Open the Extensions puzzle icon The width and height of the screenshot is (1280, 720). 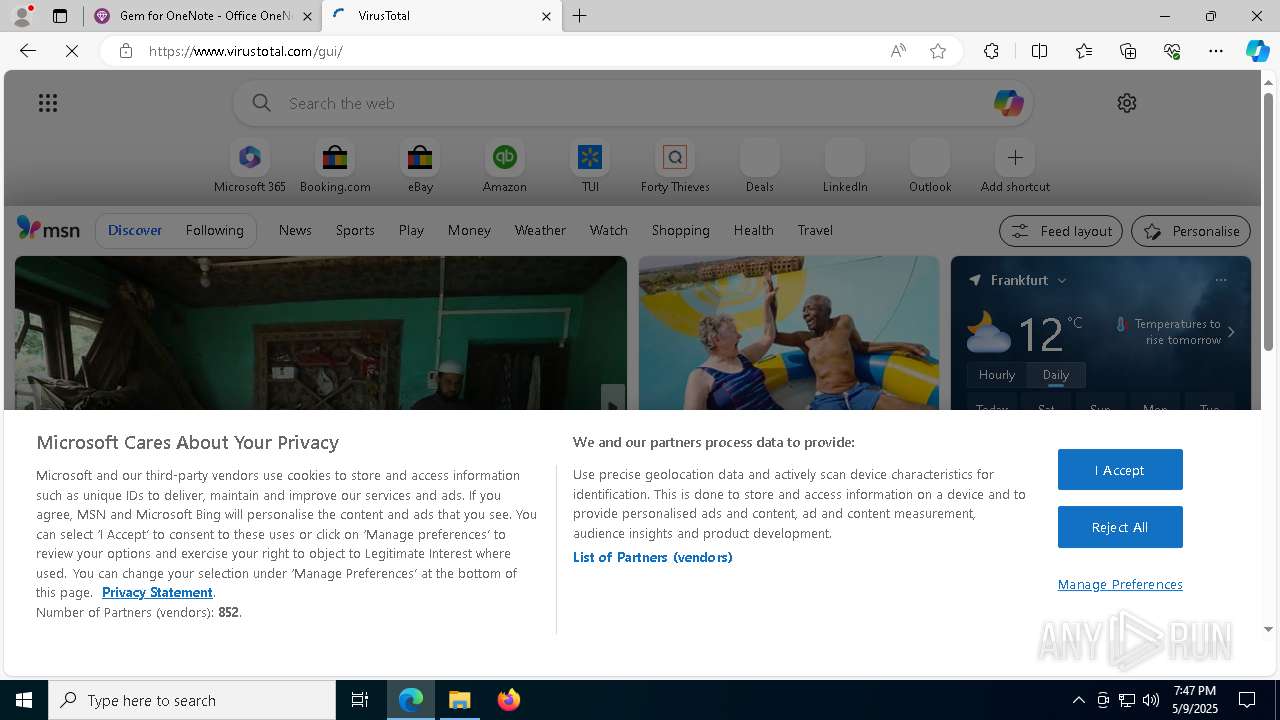pos(991,51)
